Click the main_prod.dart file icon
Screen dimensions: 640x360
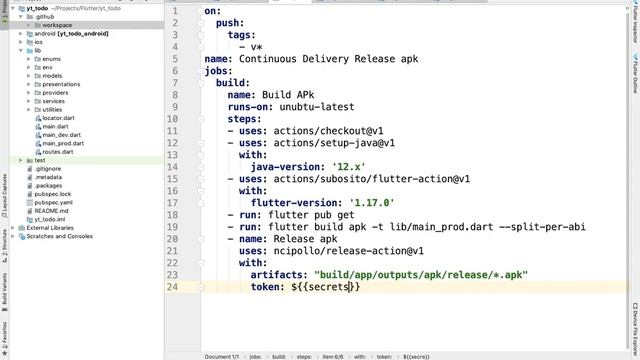point(38,143)
